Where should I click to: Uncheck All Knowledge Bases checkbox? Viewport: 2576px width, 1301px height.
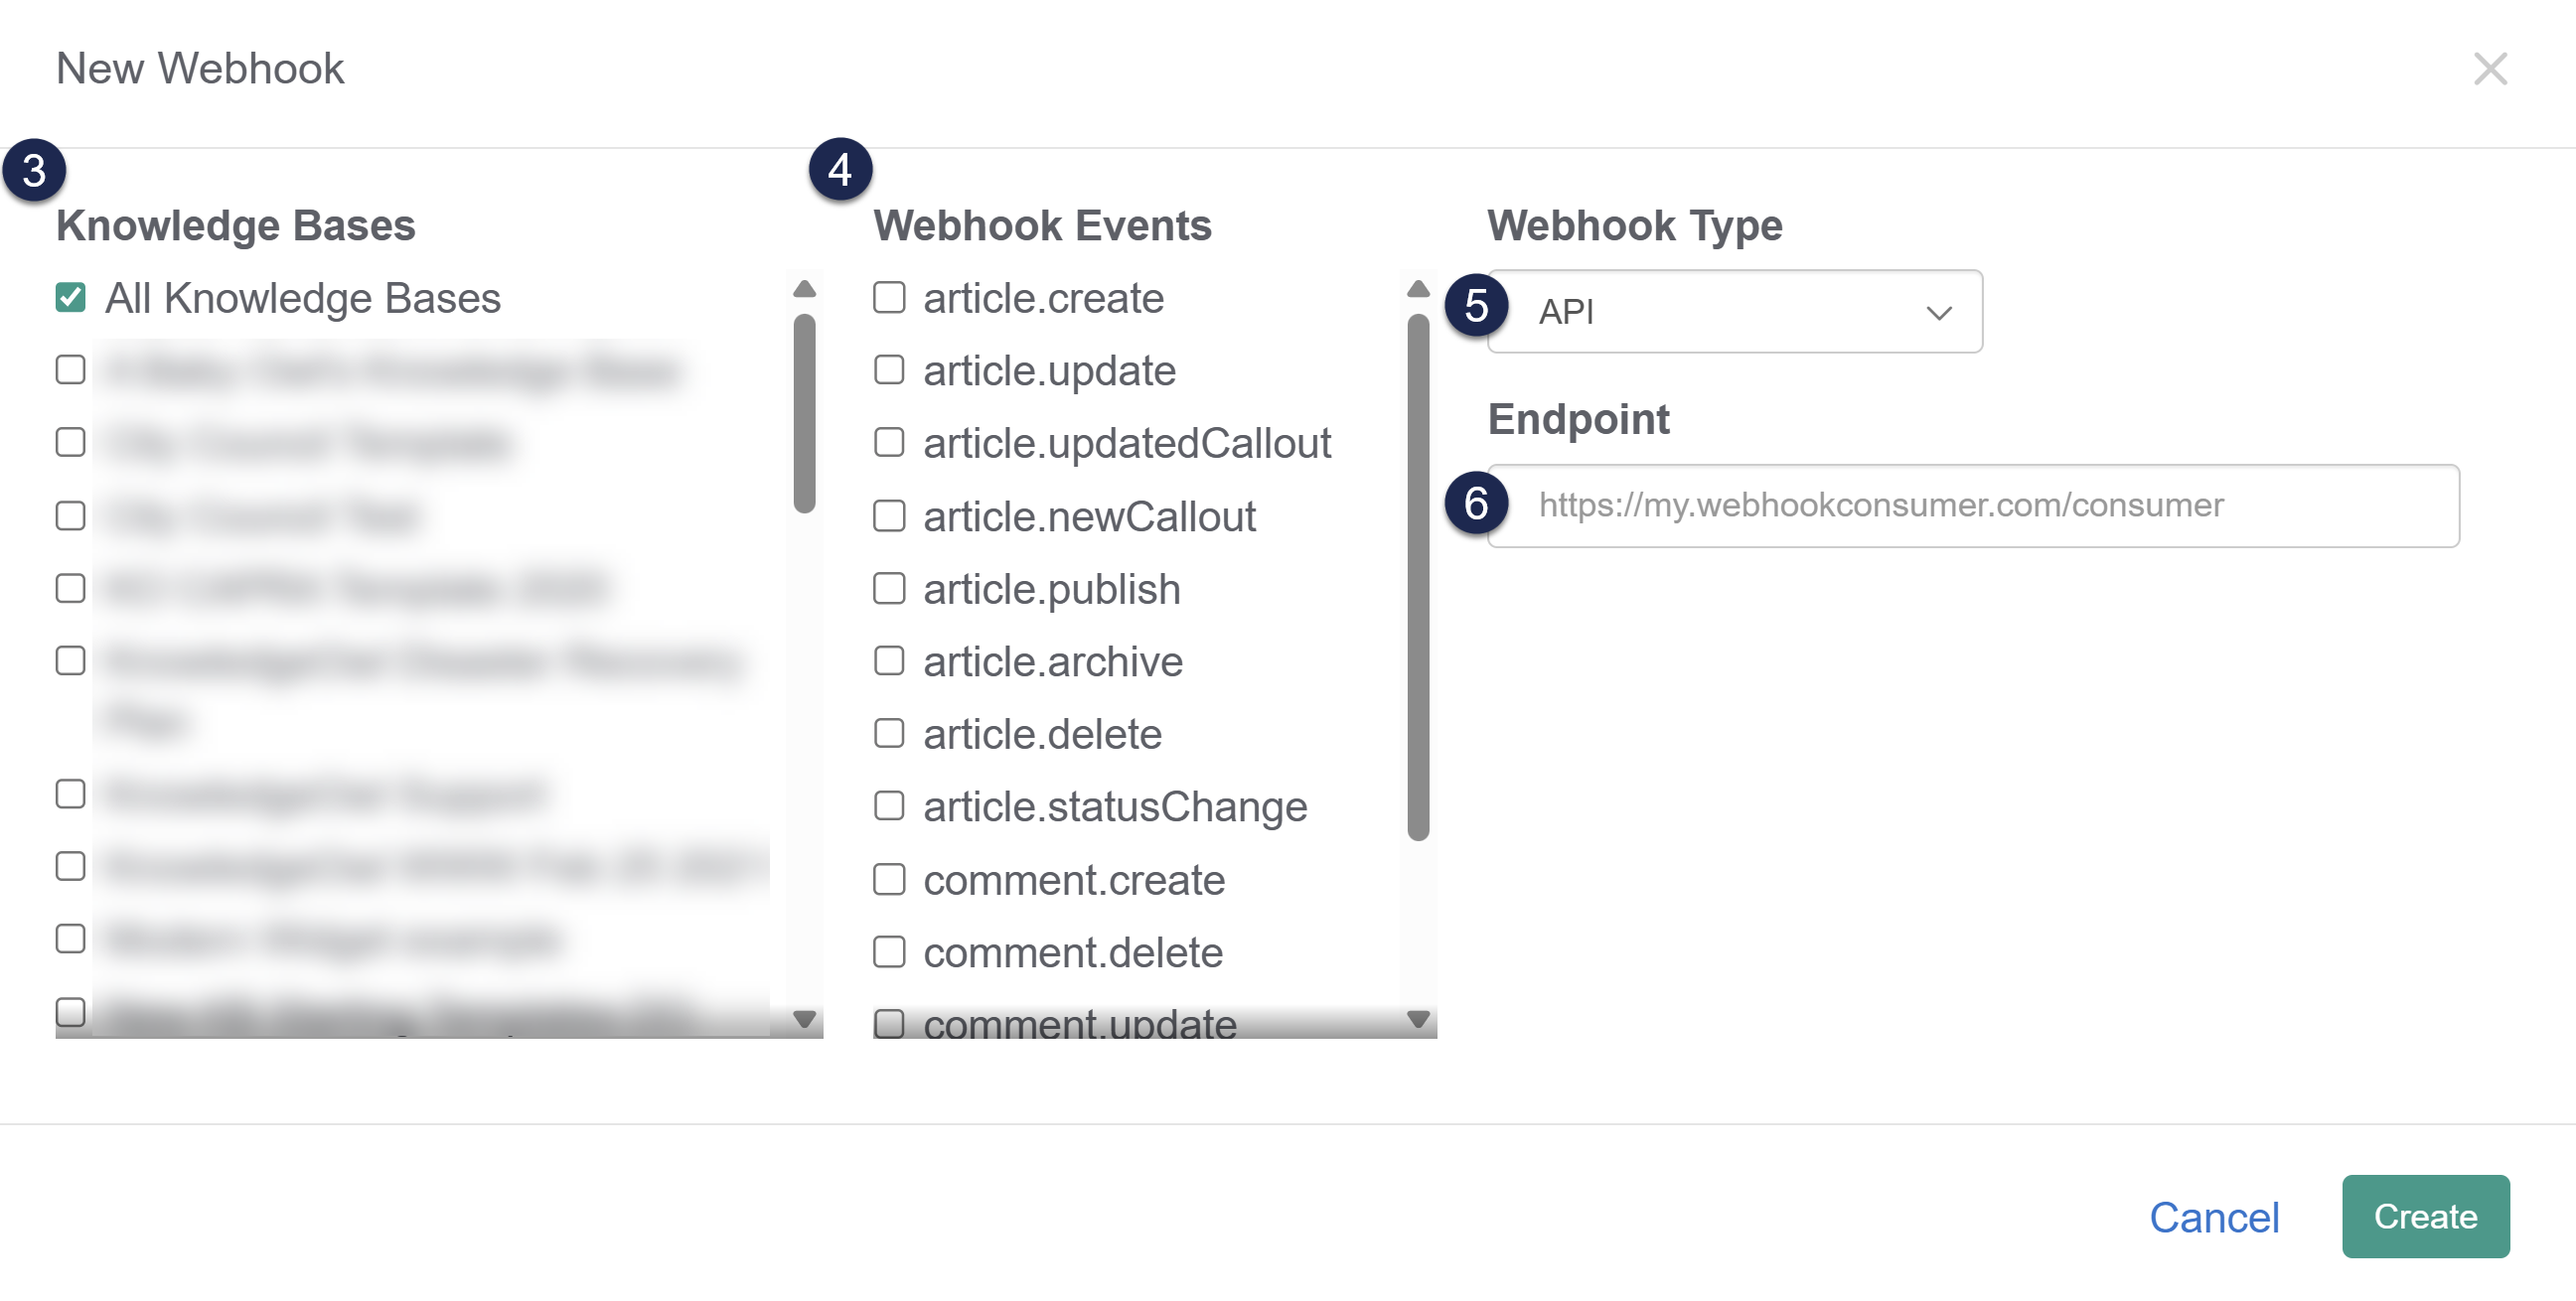point(70,298)
